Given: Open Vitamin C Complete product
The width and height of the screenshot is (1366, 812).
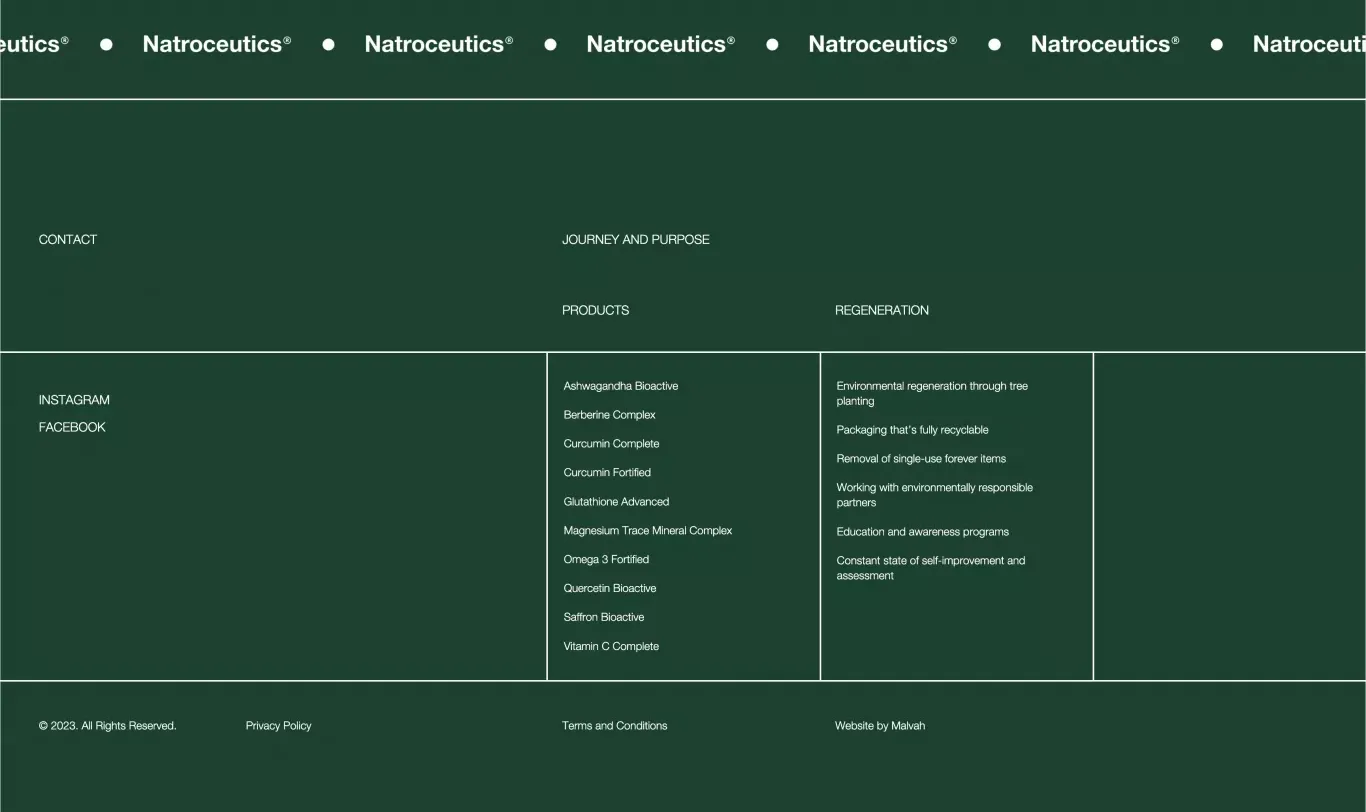Looking at the screenshot, I should pyautogui.click(x=611, y=647).
